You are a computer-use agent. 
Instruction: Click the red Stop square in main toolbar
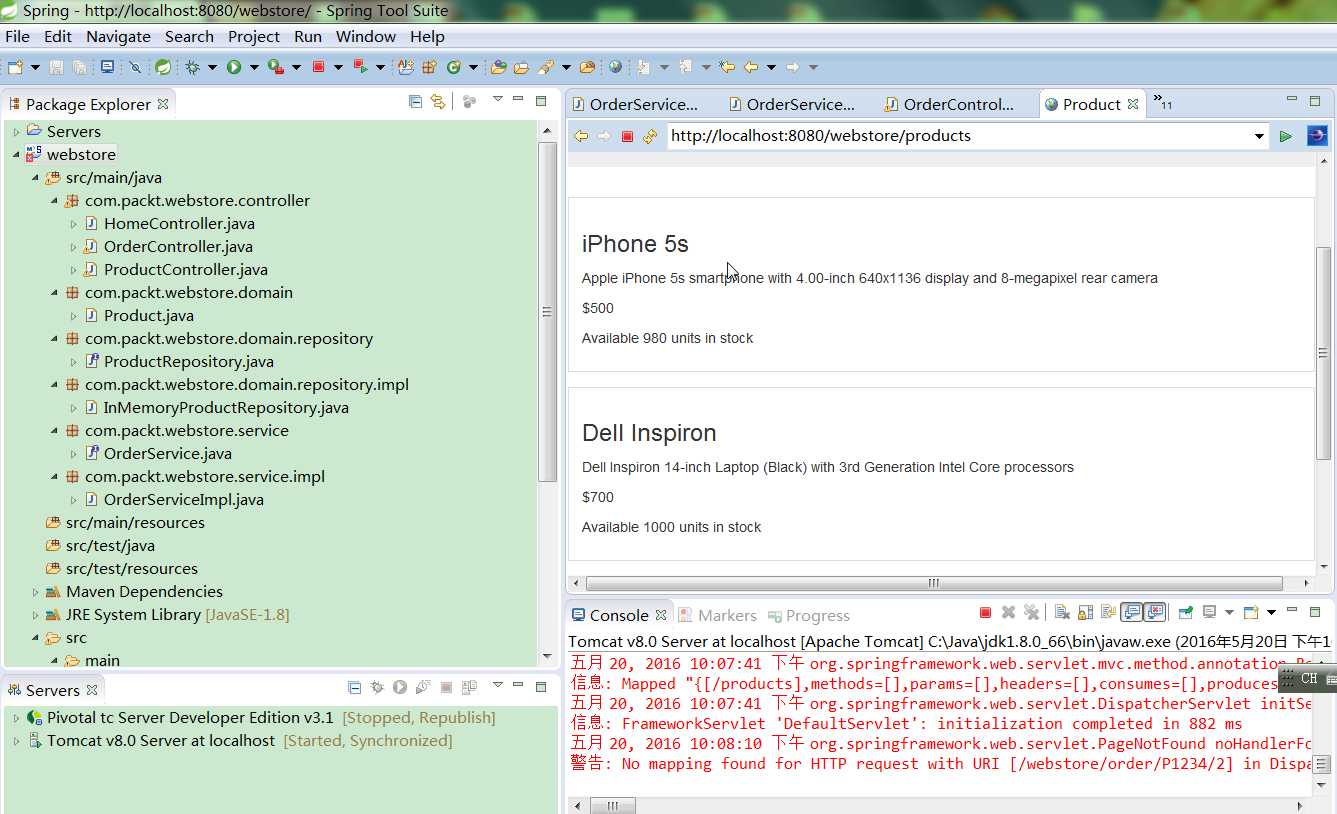tap(318, 67)
